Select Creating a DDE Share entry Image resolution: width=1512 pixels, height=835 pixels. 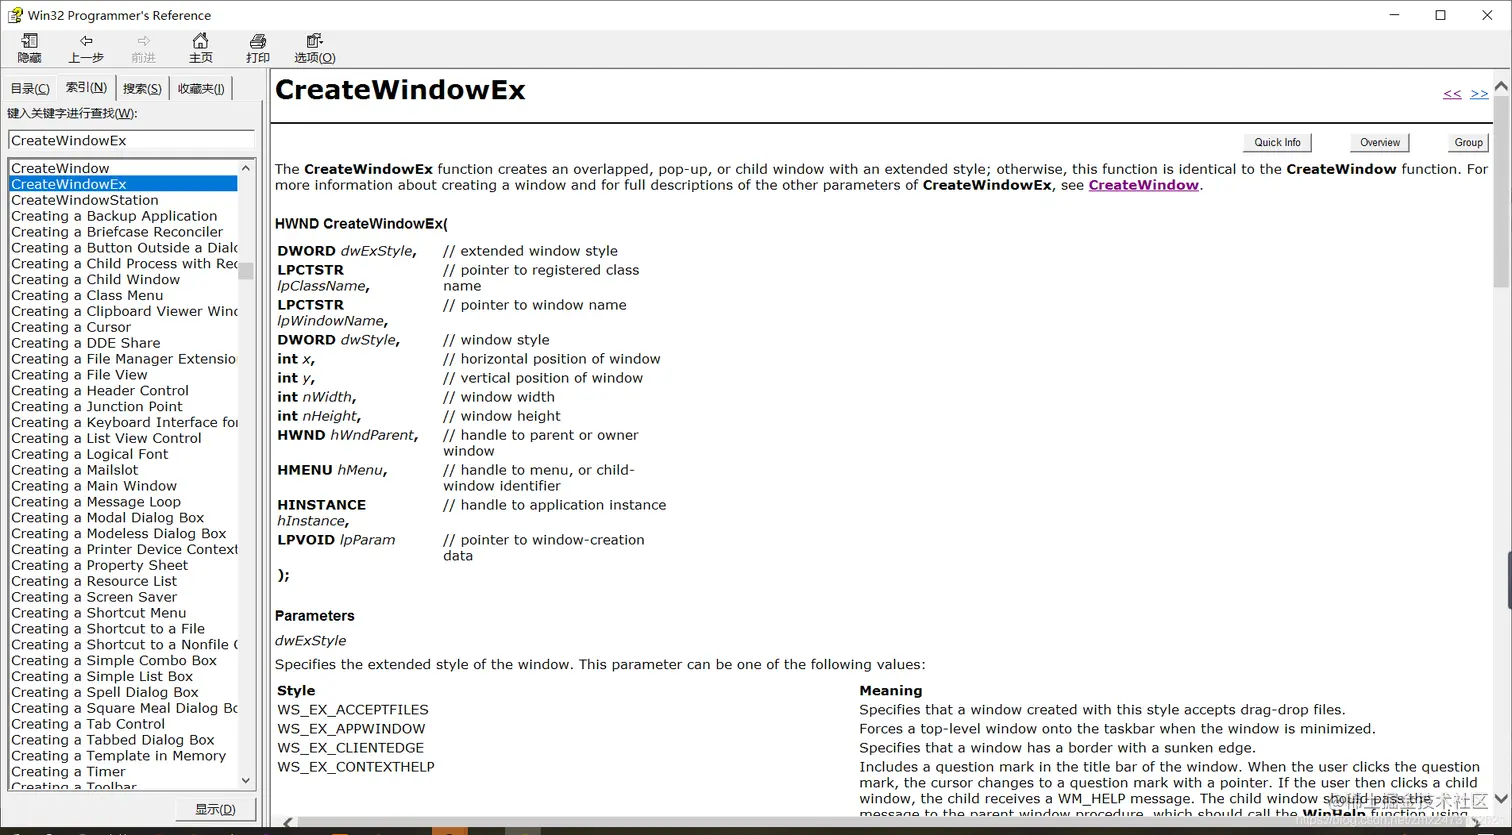pyautogui.click(x=123, y=343)
